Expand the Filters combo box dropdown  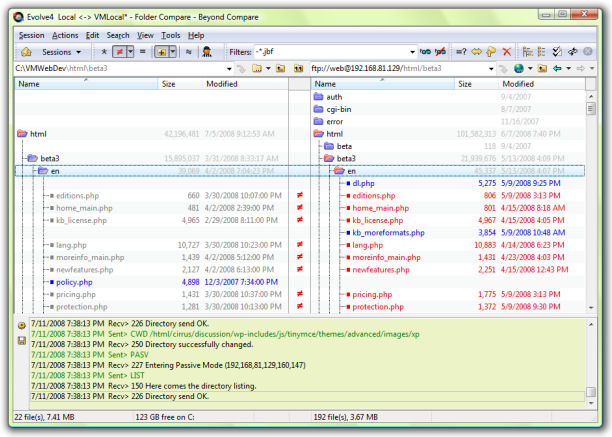point(411,51)
